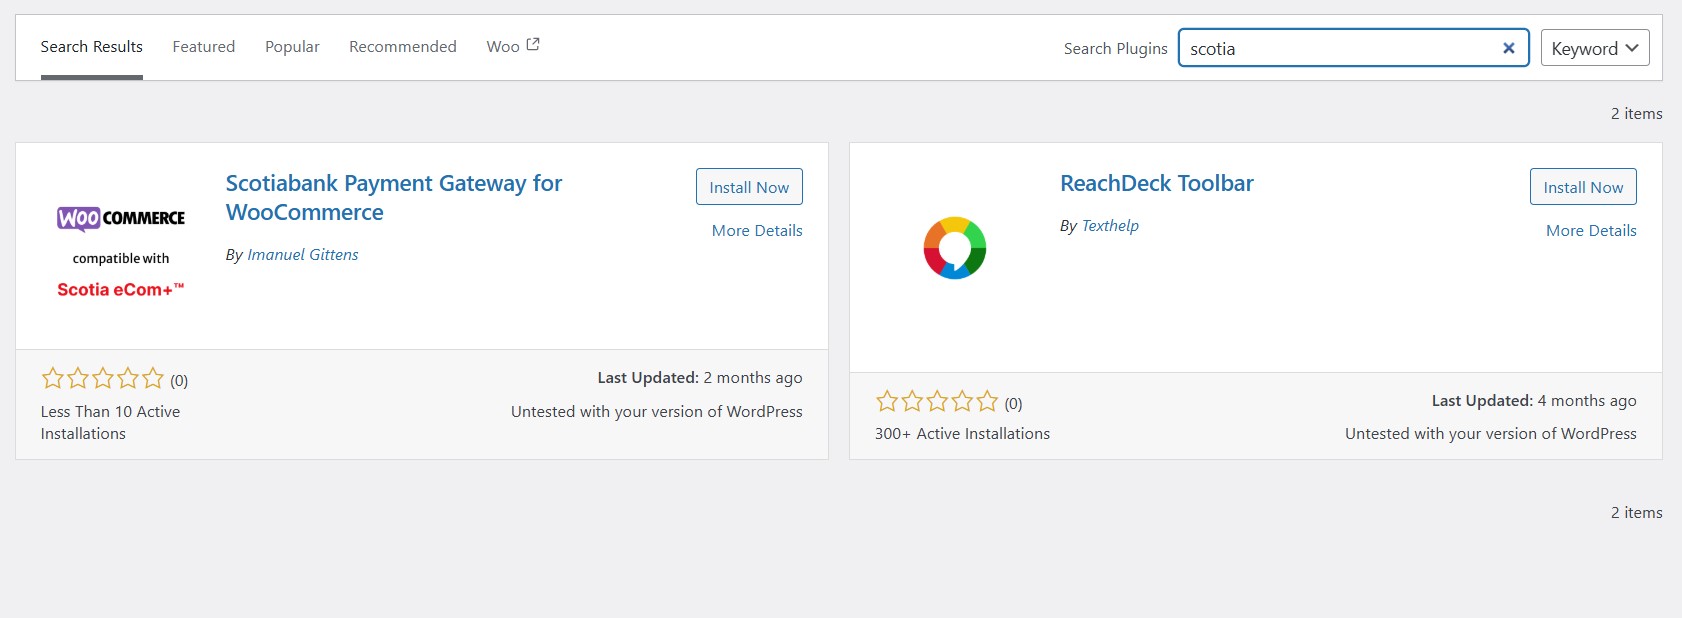
Task: View More Details for ReachDeck Toolbar
Action: 1591,231
